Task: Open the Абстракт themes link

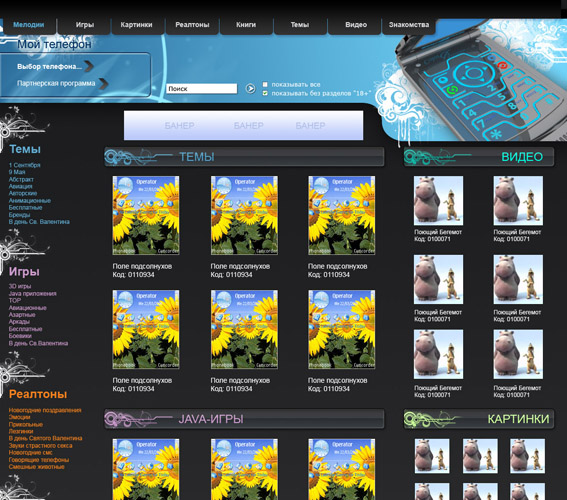Action: coord(21,179)
